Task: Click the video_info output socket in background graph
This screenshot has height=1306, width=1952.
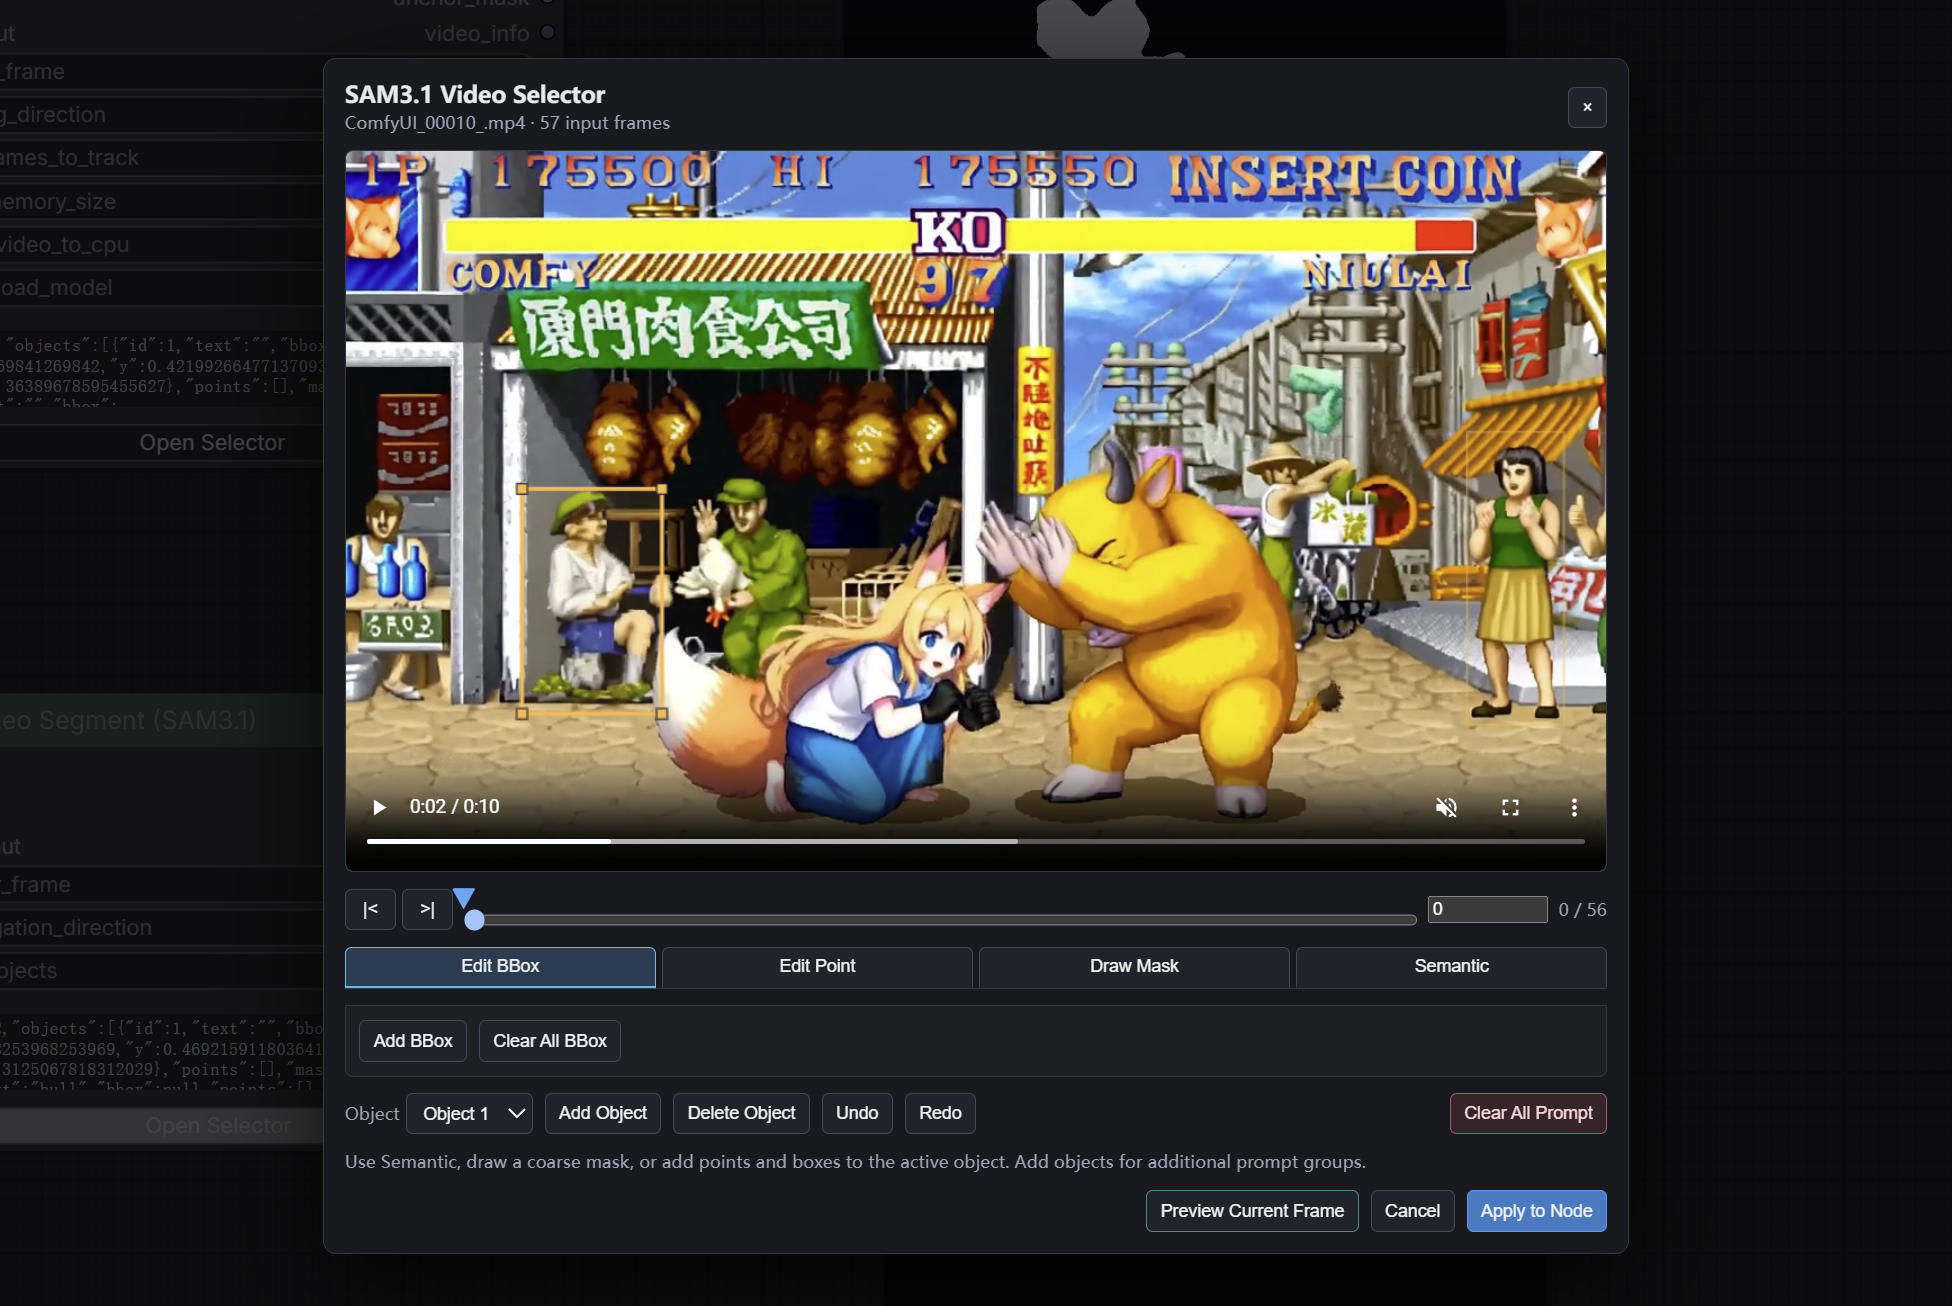Action: pos(548,33)
